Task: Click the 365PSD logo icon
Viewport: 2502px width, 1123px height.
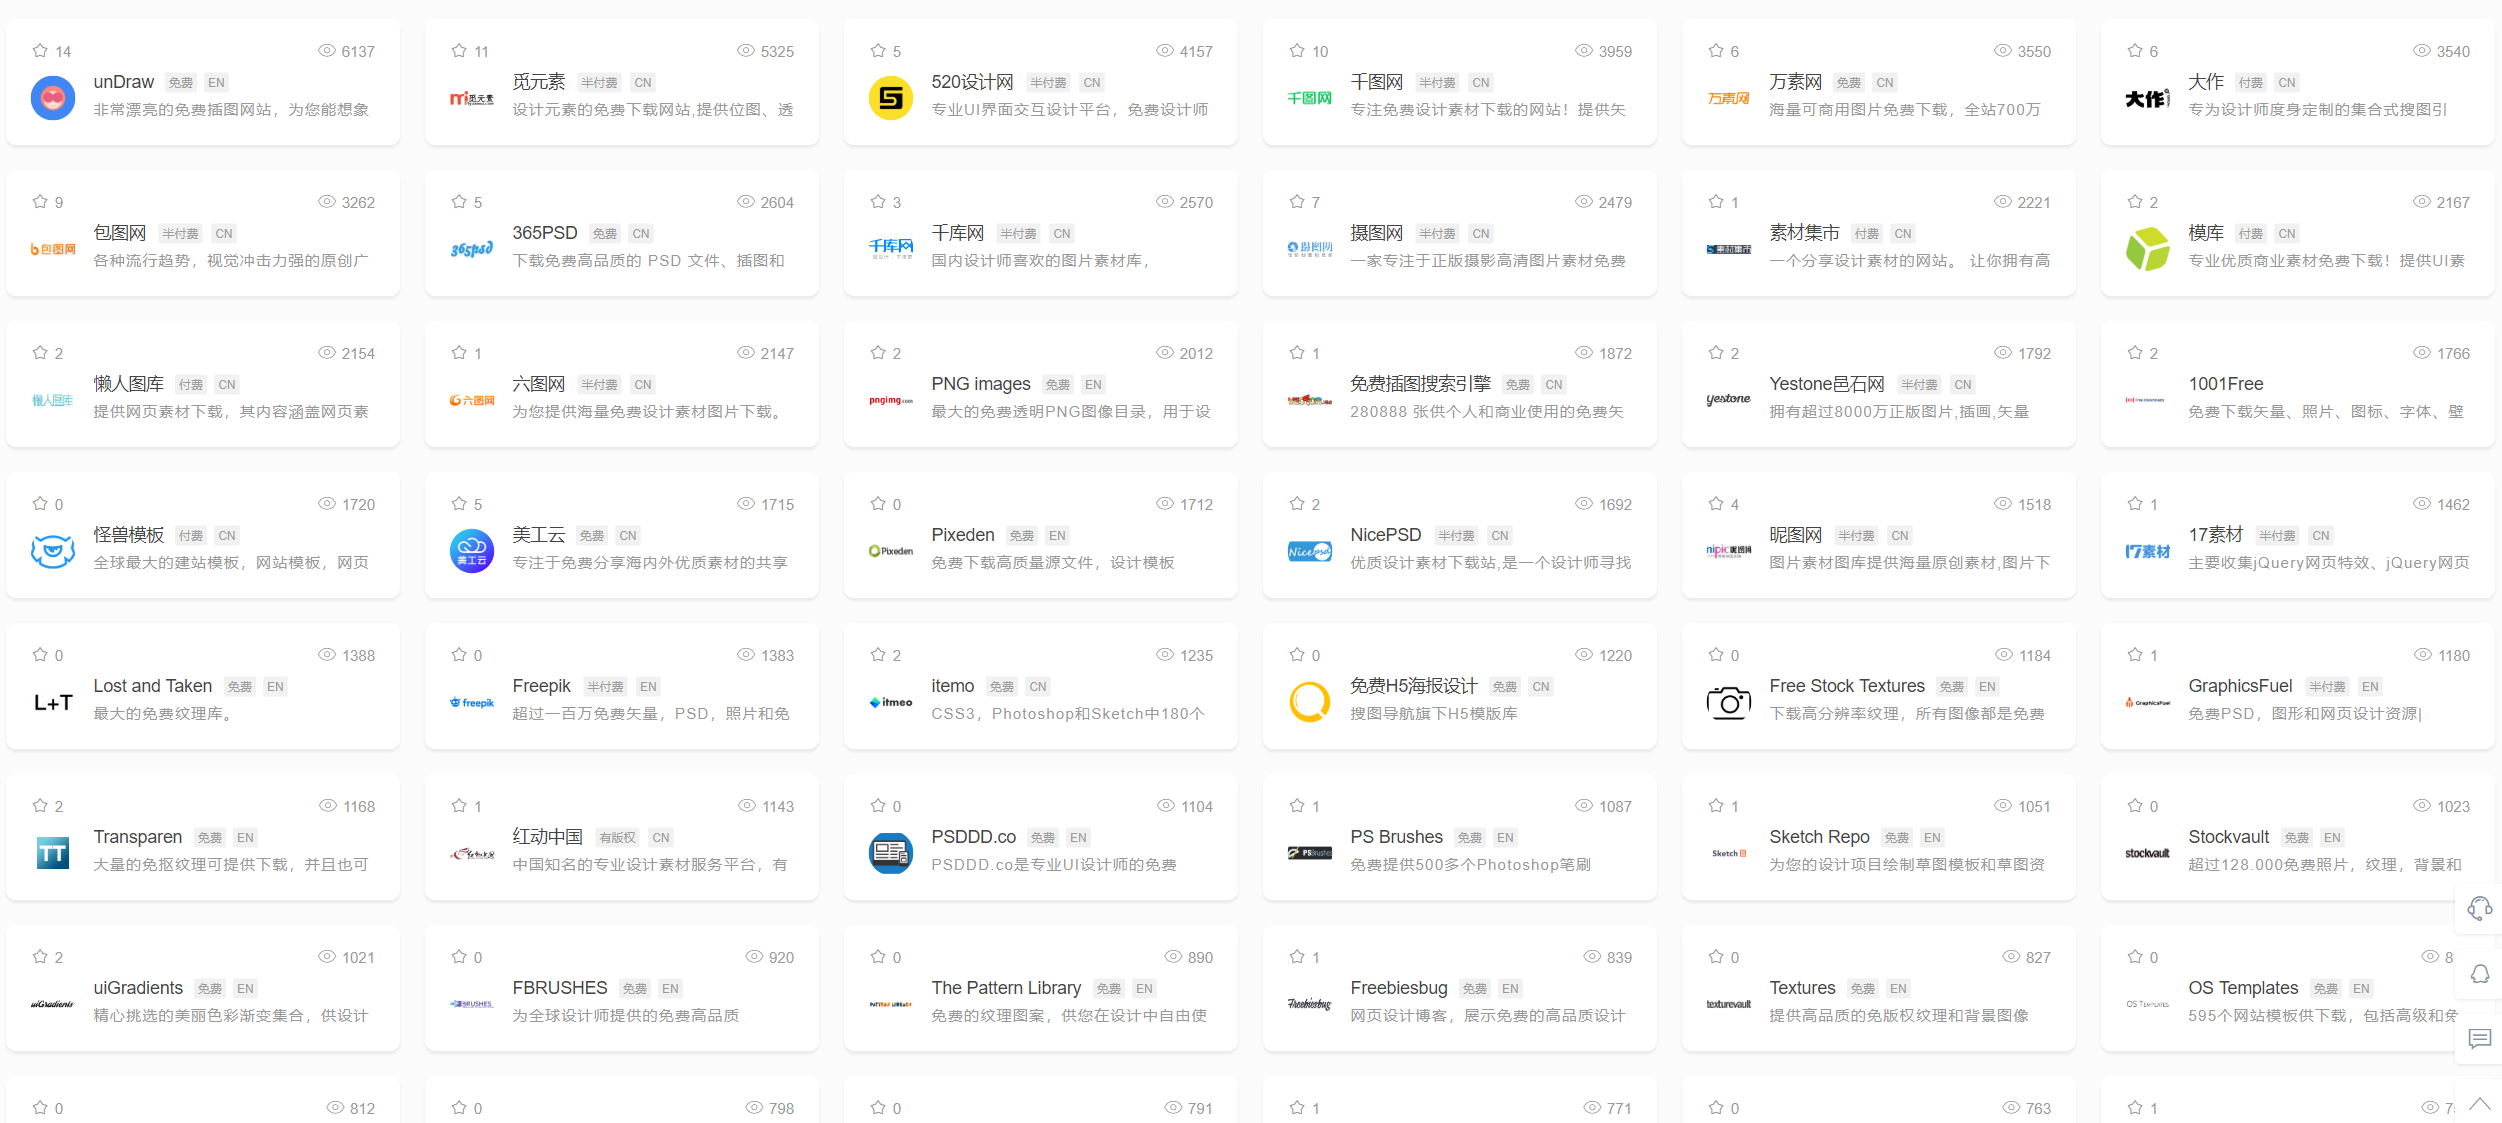Action: coord(472,249)
